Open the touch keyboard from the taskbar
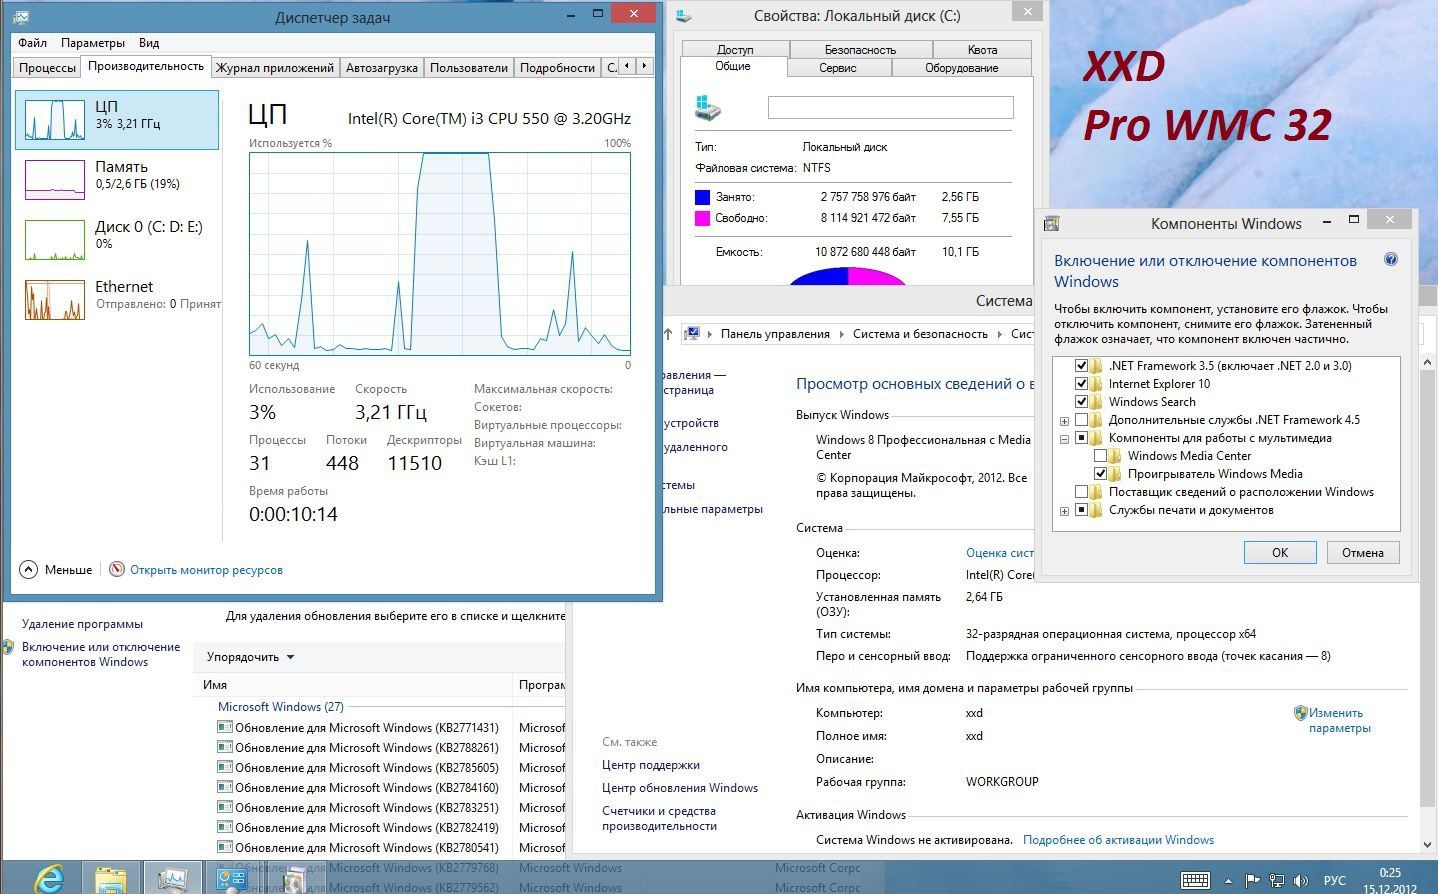 [x=1195, y=880]
